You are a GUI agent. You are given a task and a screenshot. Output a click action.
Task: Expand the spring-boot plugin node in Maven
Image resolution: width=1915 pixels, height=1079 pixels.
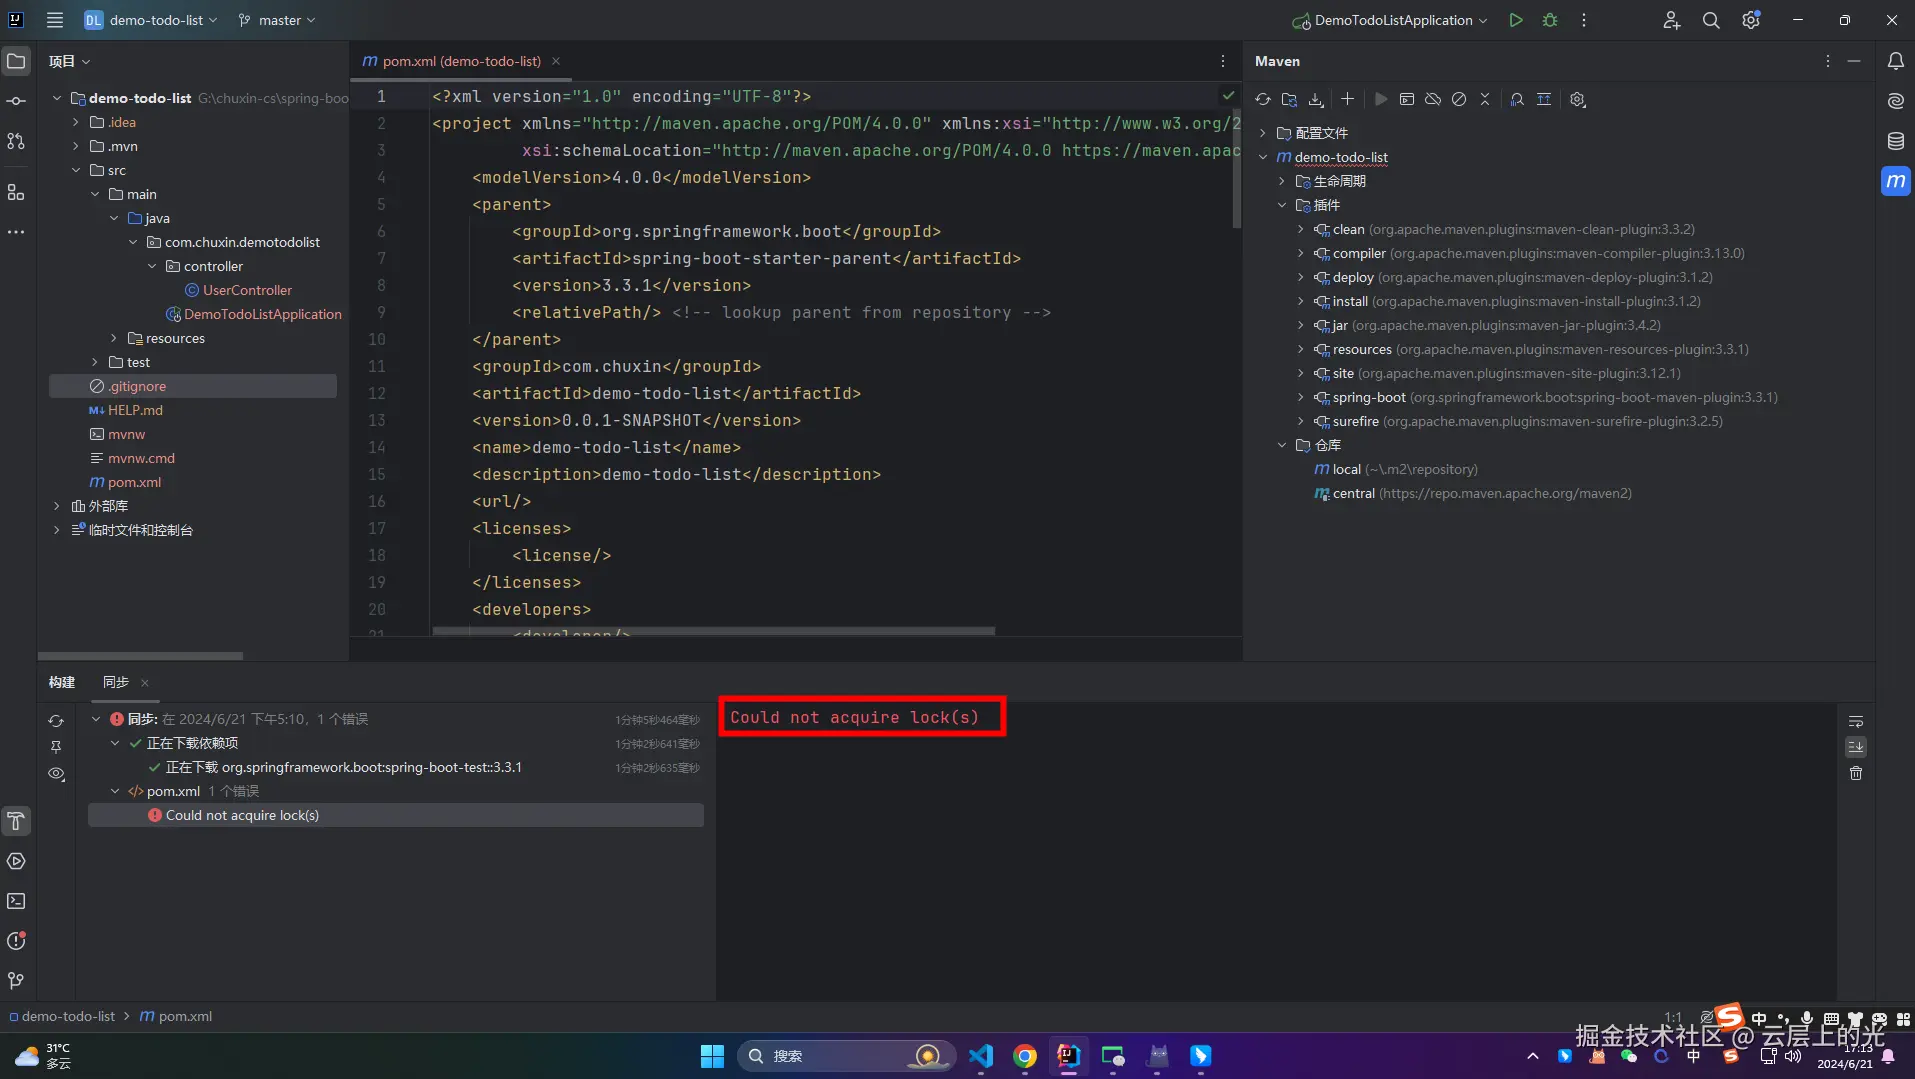coord(1300,397)
